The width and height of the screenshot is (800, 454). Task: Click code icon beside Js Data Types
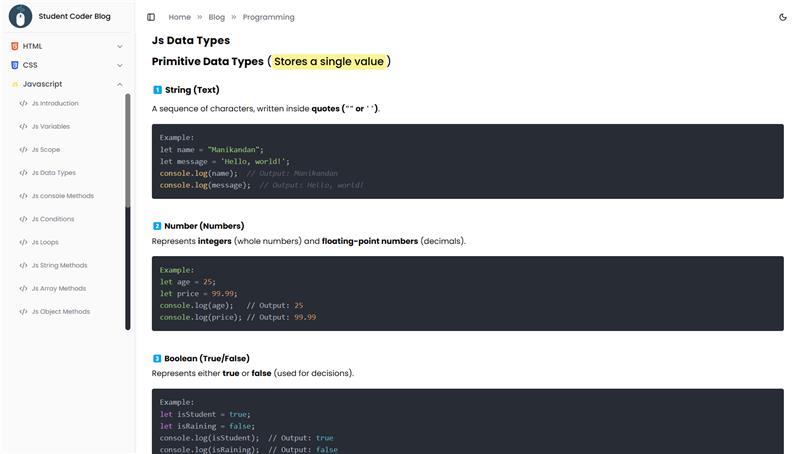23,173
